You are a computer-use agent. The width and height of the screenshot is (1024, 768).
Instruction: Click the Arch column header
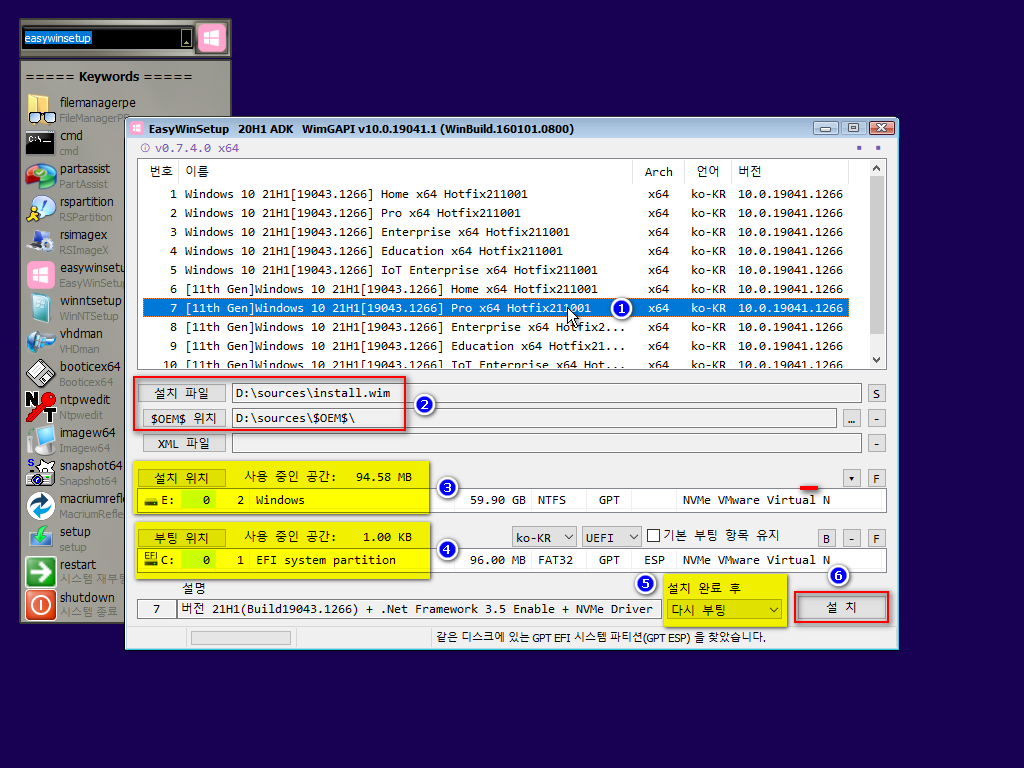coord(658,171)
